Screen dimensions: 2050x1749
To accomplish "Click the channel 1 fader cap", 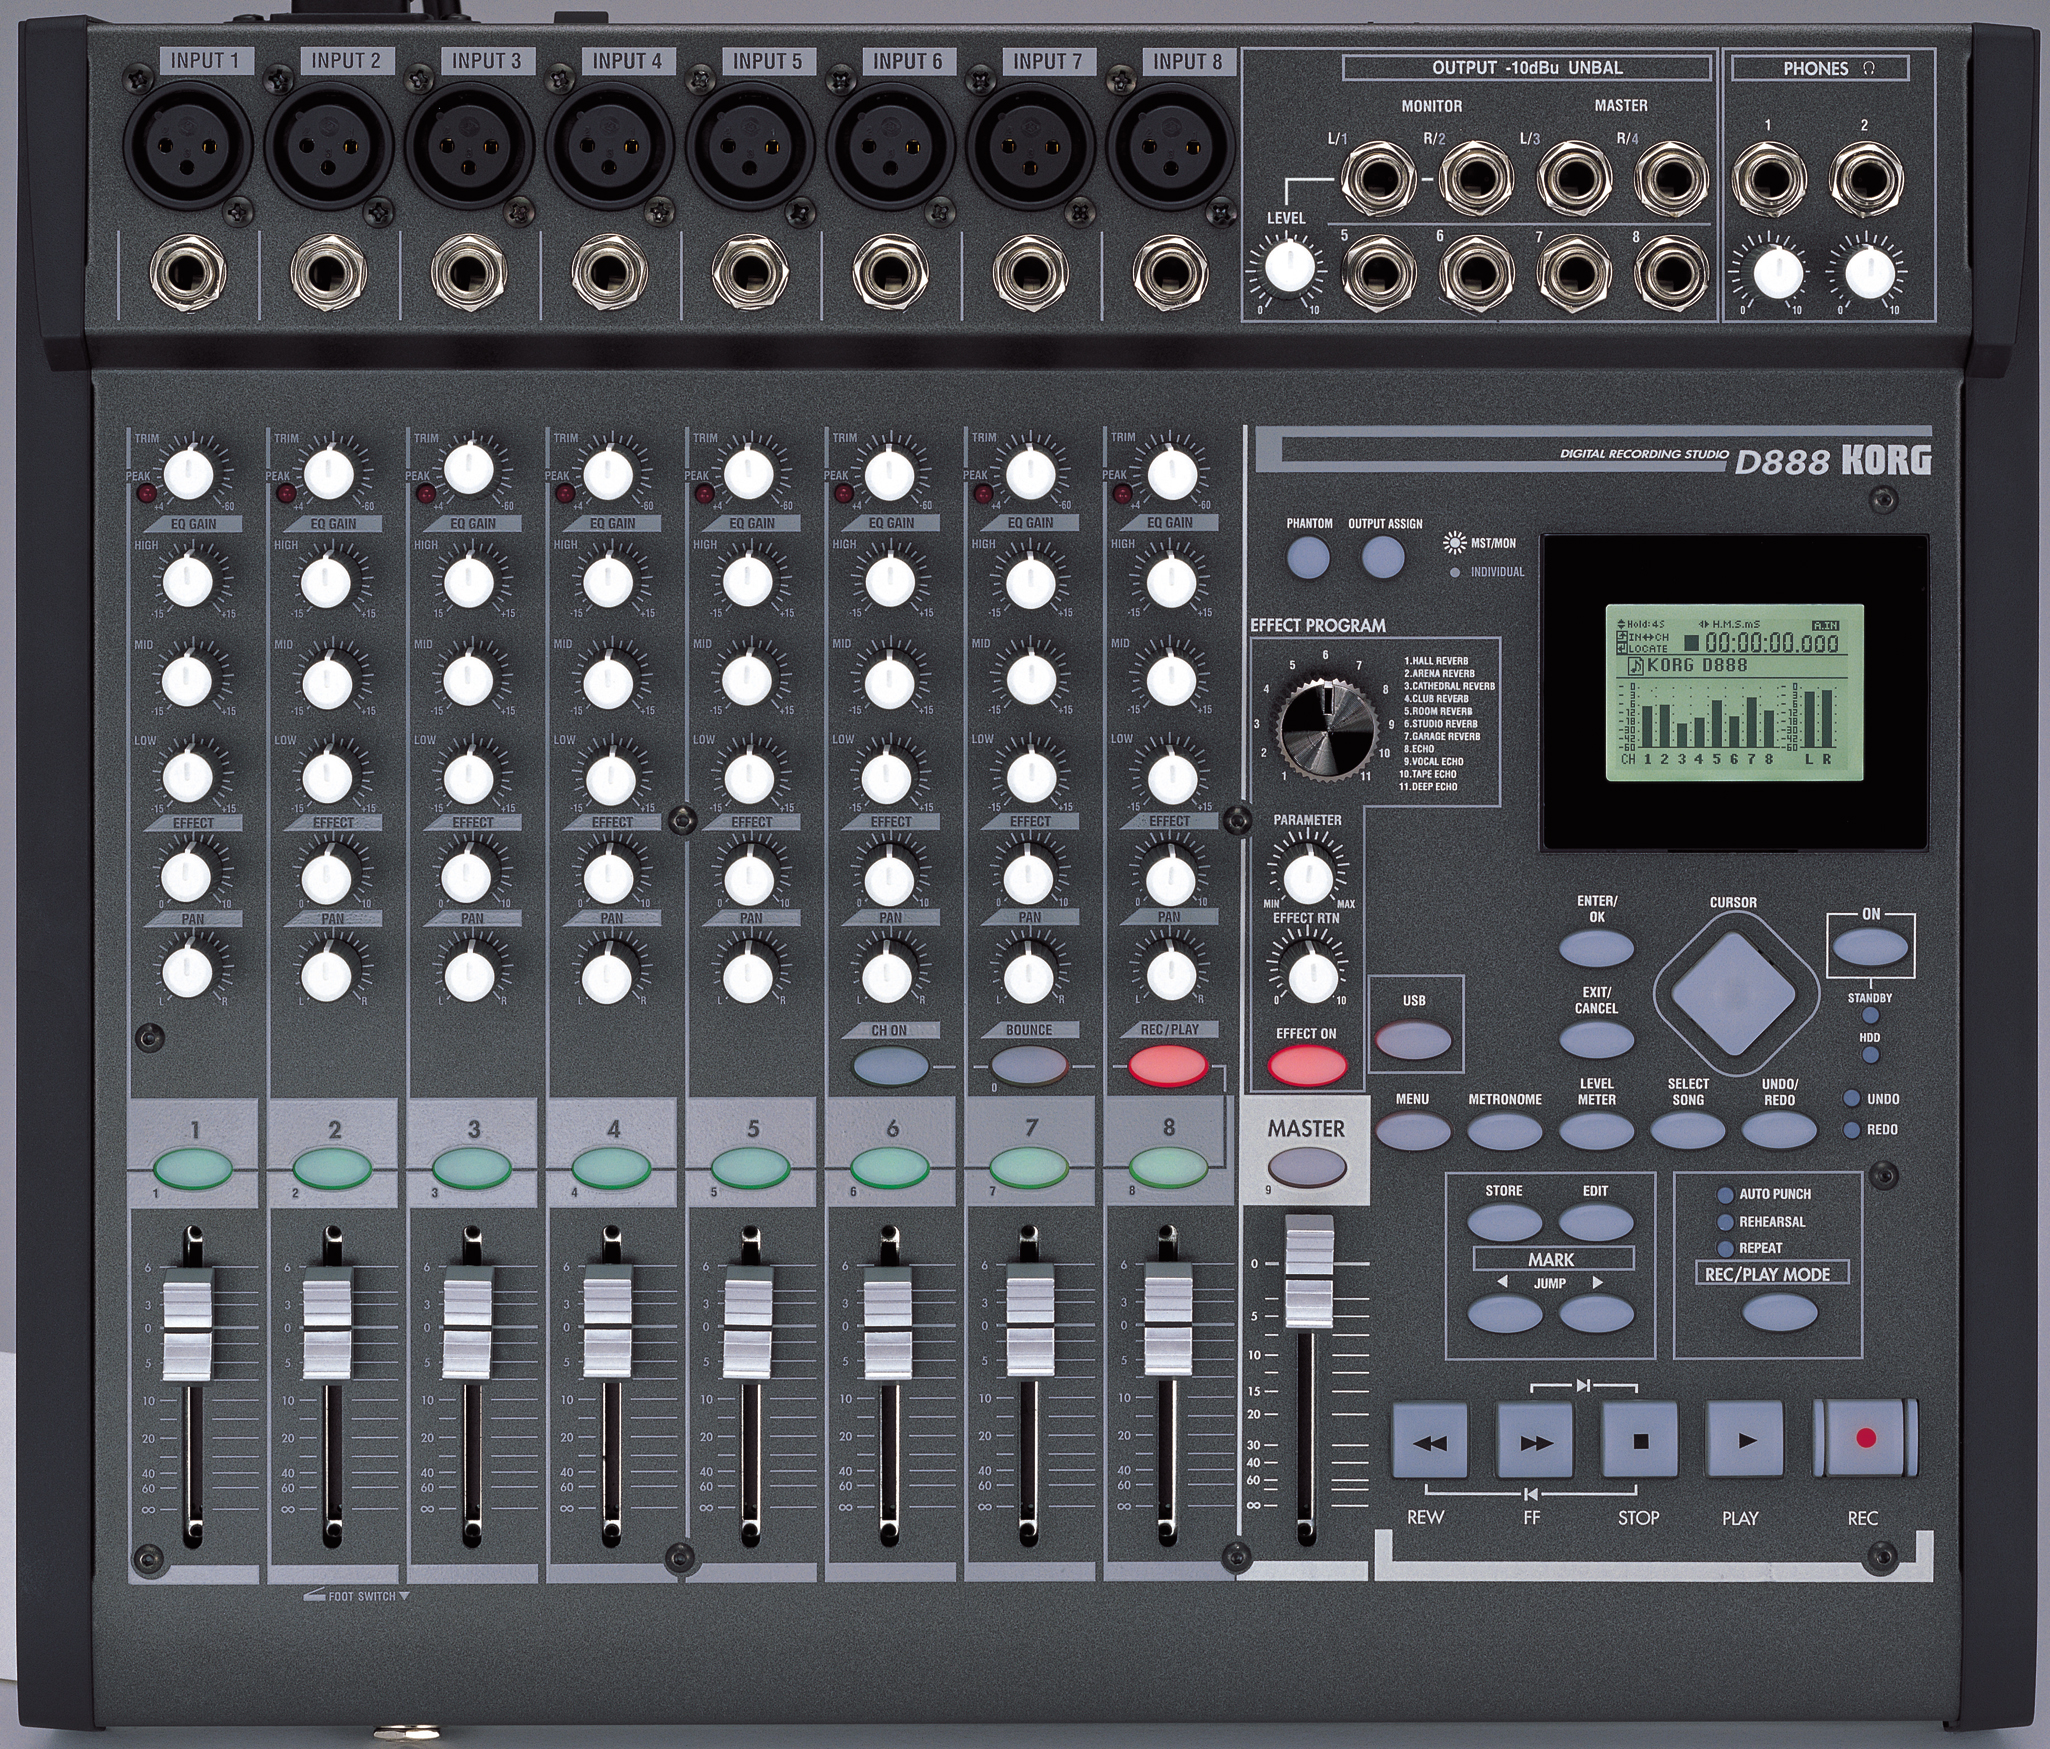I will point(189,1325).
